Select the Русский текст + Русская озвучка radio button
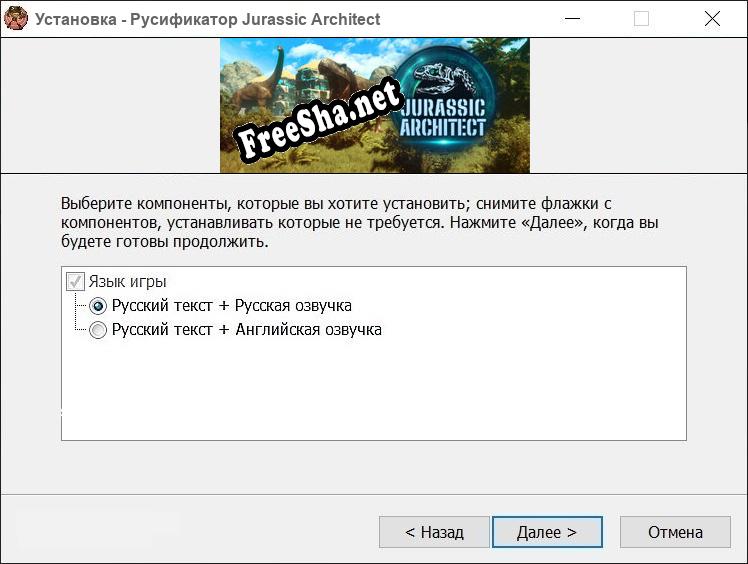748x564 pixels. [x=98, y=306]
